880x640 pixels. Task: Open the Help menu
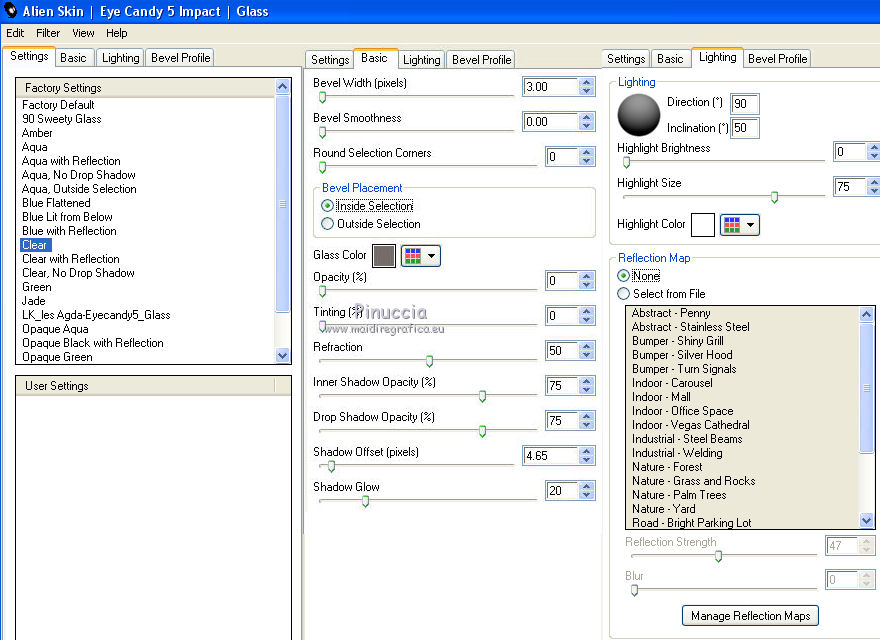coord(117,33)
